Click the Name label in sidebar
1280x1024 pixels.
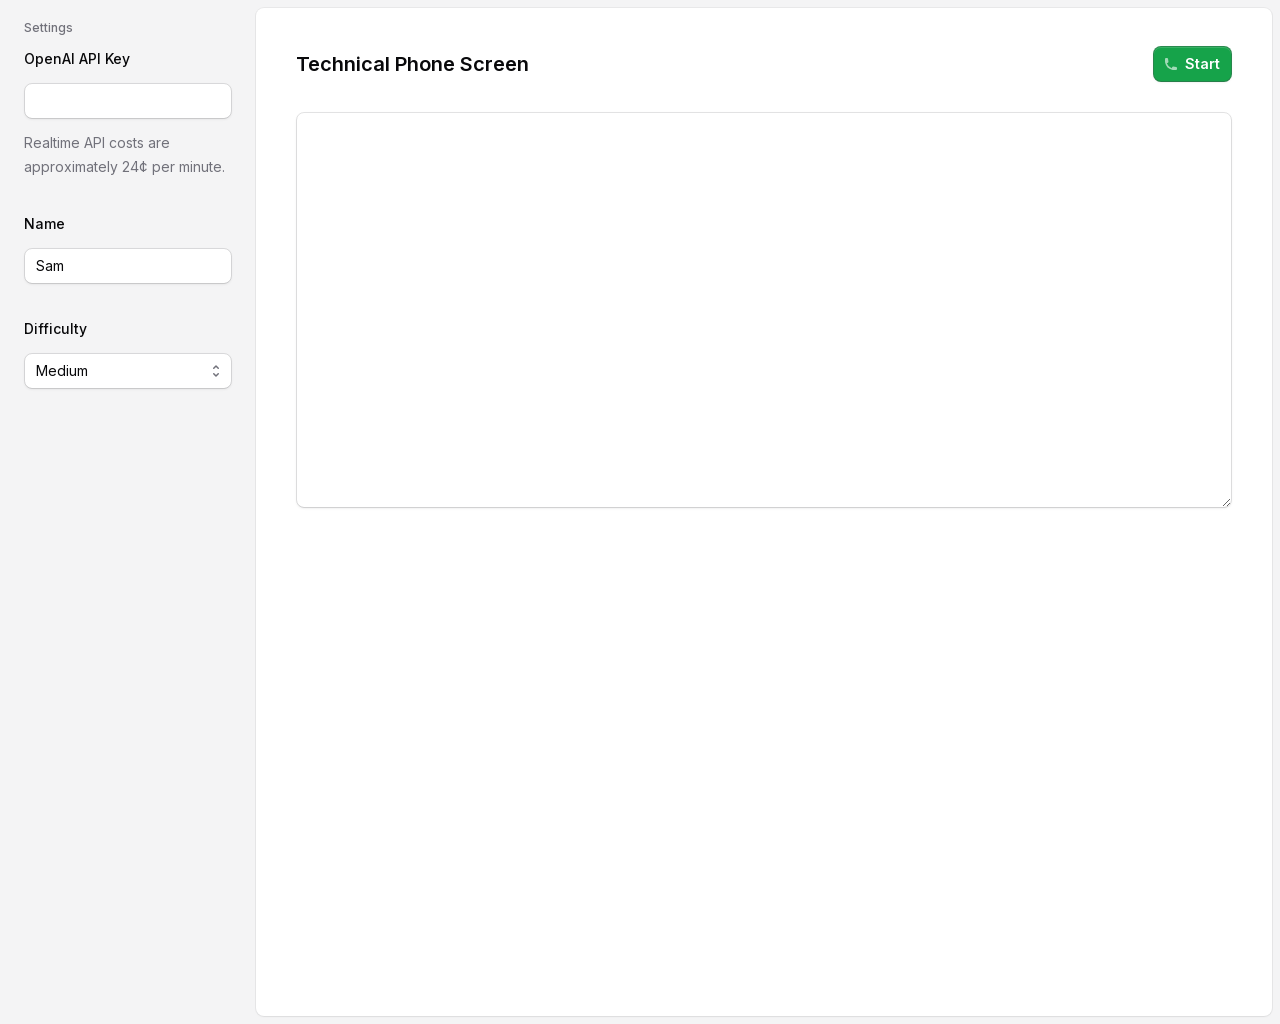pyautogui.click(x=44, y=224)
